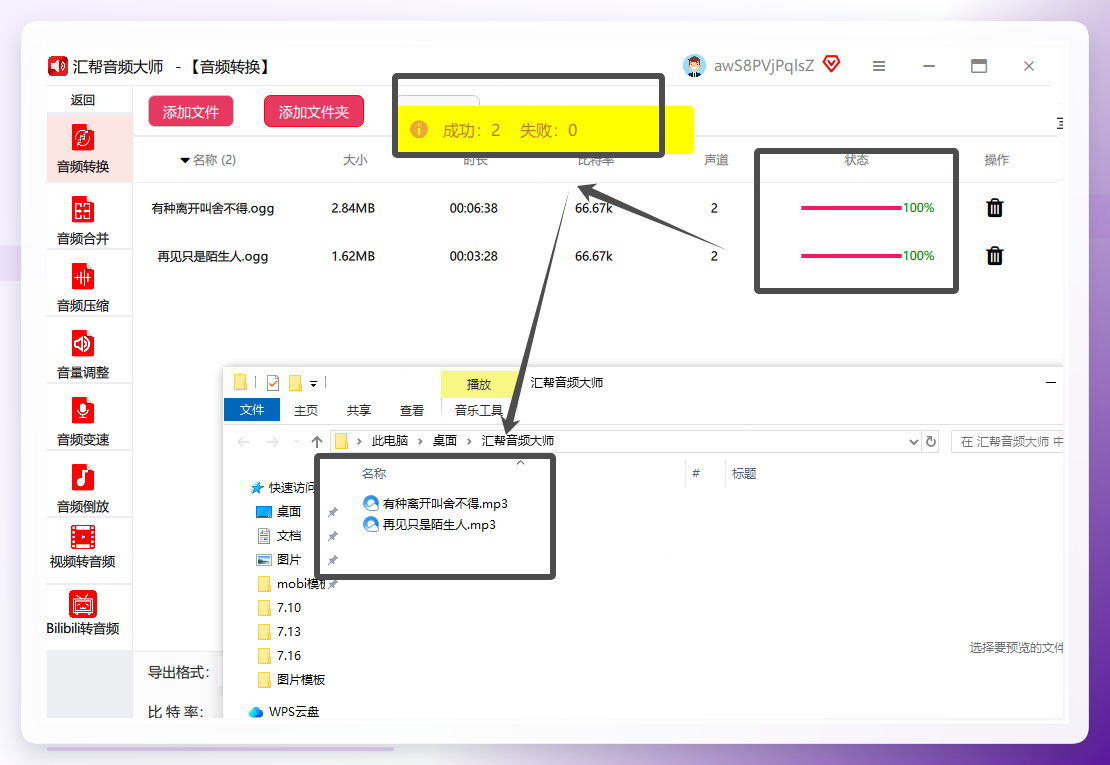Expand the 桌面 breadcrumb chevron
This screenshot has height=765, width=1110.
point(469,442)
